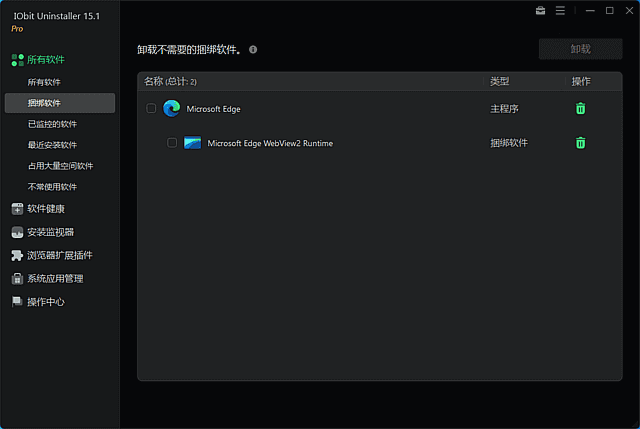Check the Microsoft Edge WebView2 Runtime box
The height and width of the screenshot is (429, 640).
click(172, 143)
